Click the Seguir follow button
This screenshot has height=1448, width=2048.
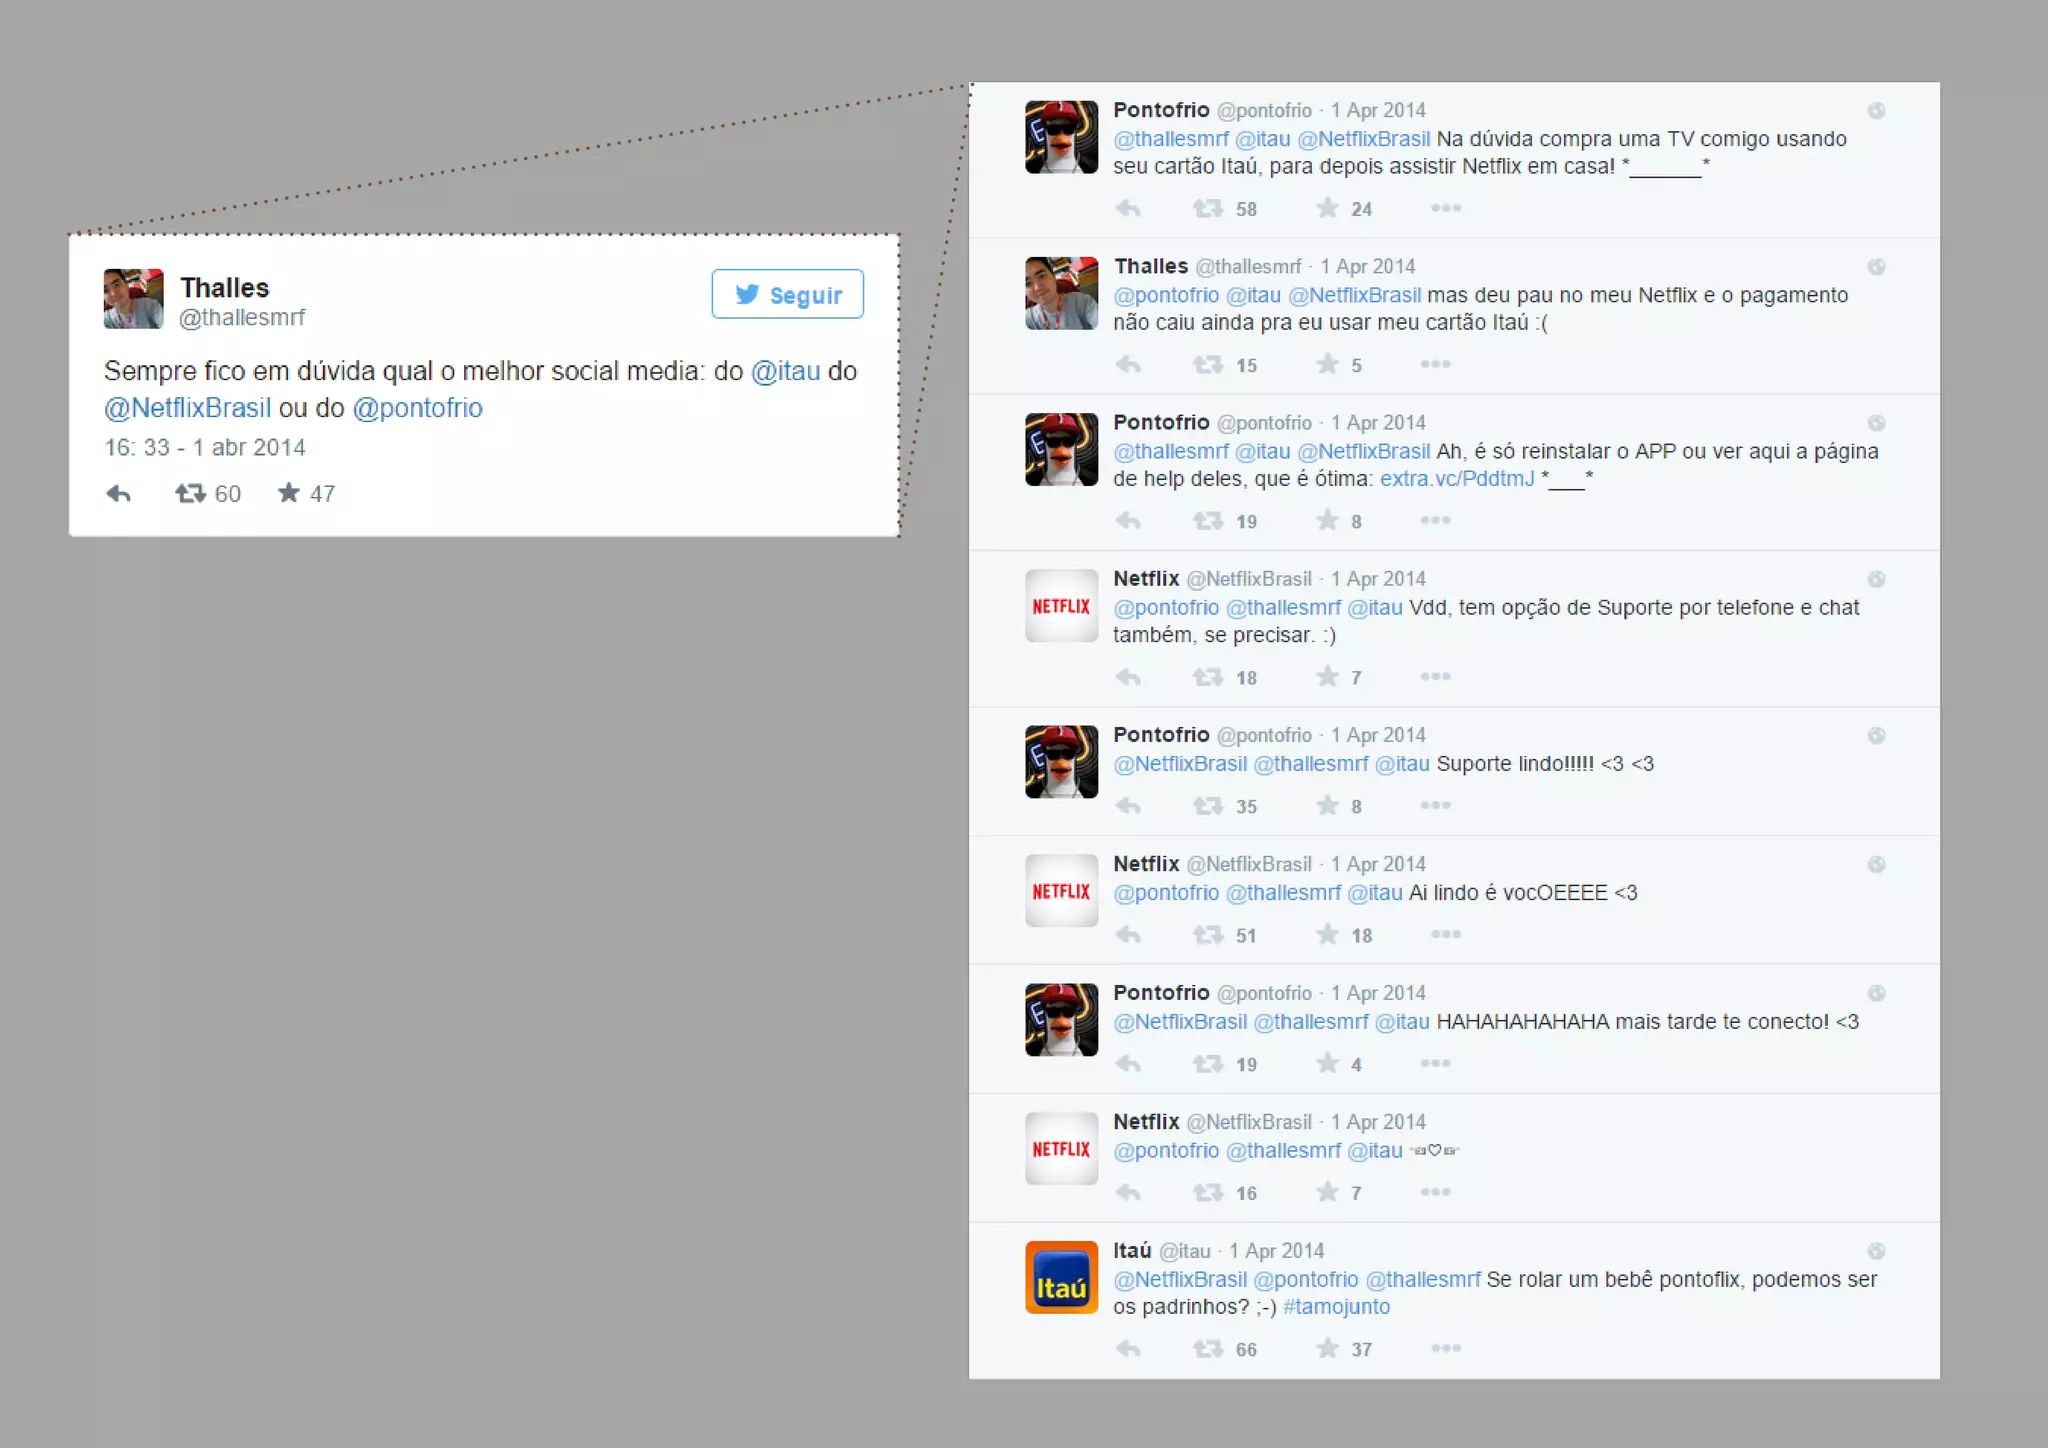coord(787,294)
